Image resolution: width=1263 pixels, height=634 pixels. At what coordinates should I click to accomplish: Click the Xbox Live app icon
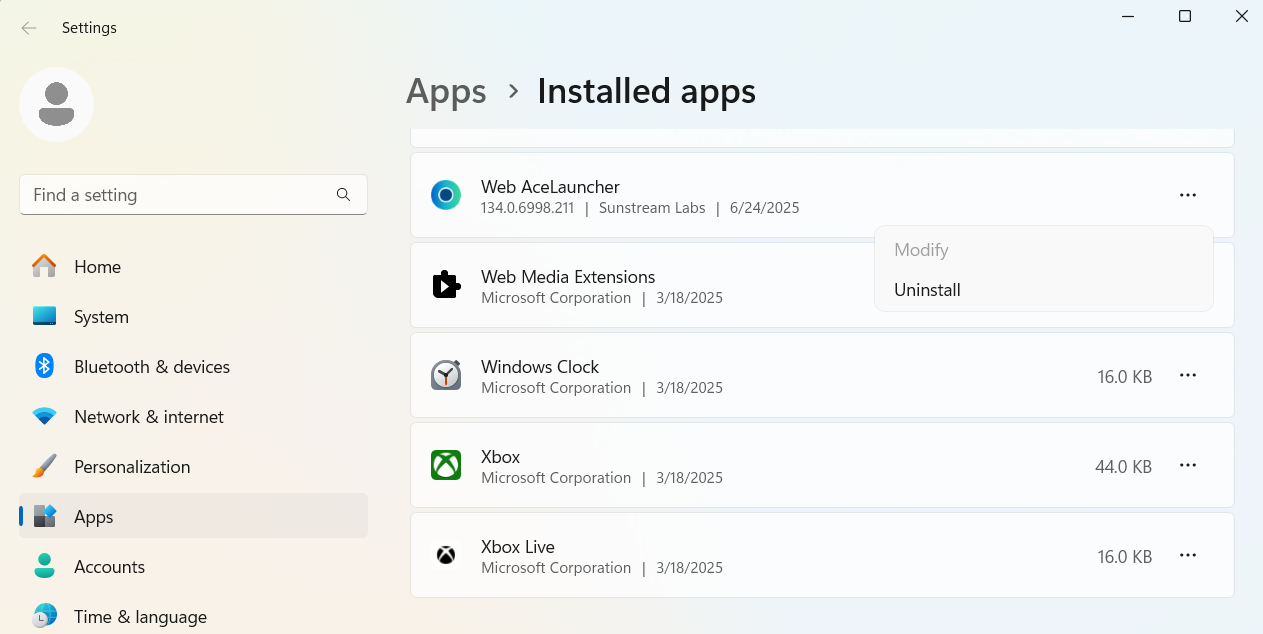click(446, 555)
